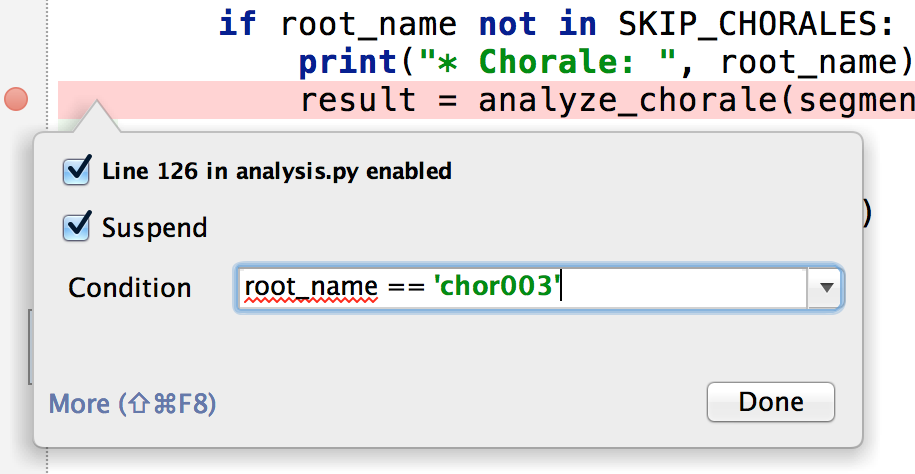Screen dimensions: 915x474
Task: Click the "Line 126 in analysis.py enabled" label
Action: pos(276,171)
